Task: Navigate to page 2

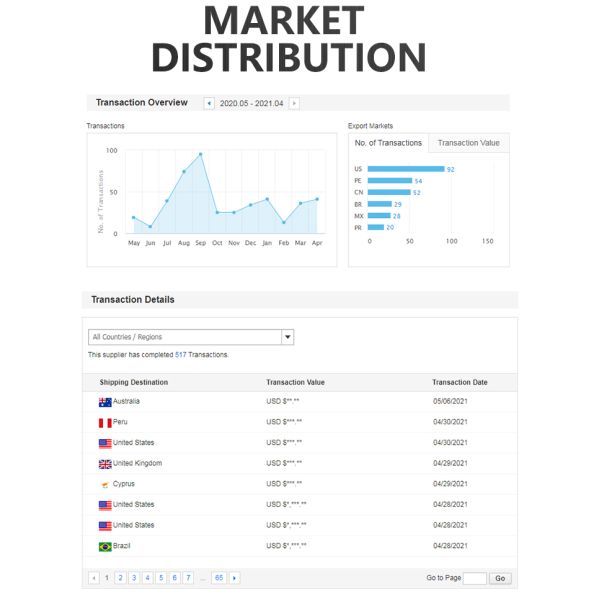Action: point(120,578)
